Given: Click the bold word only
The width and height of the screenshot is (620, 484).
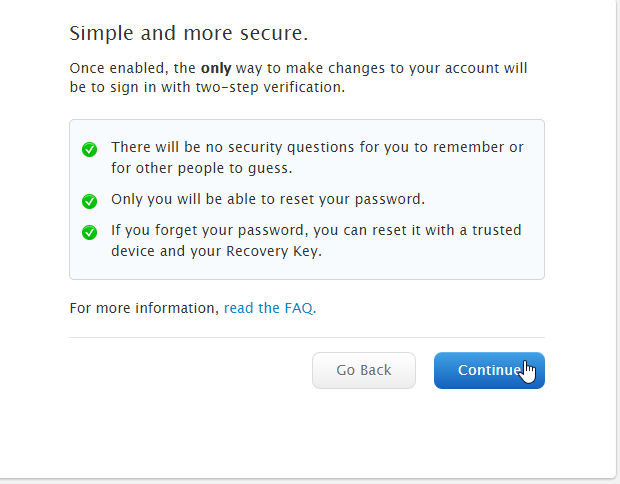Looking at the screenshot, I should (216, 69).
